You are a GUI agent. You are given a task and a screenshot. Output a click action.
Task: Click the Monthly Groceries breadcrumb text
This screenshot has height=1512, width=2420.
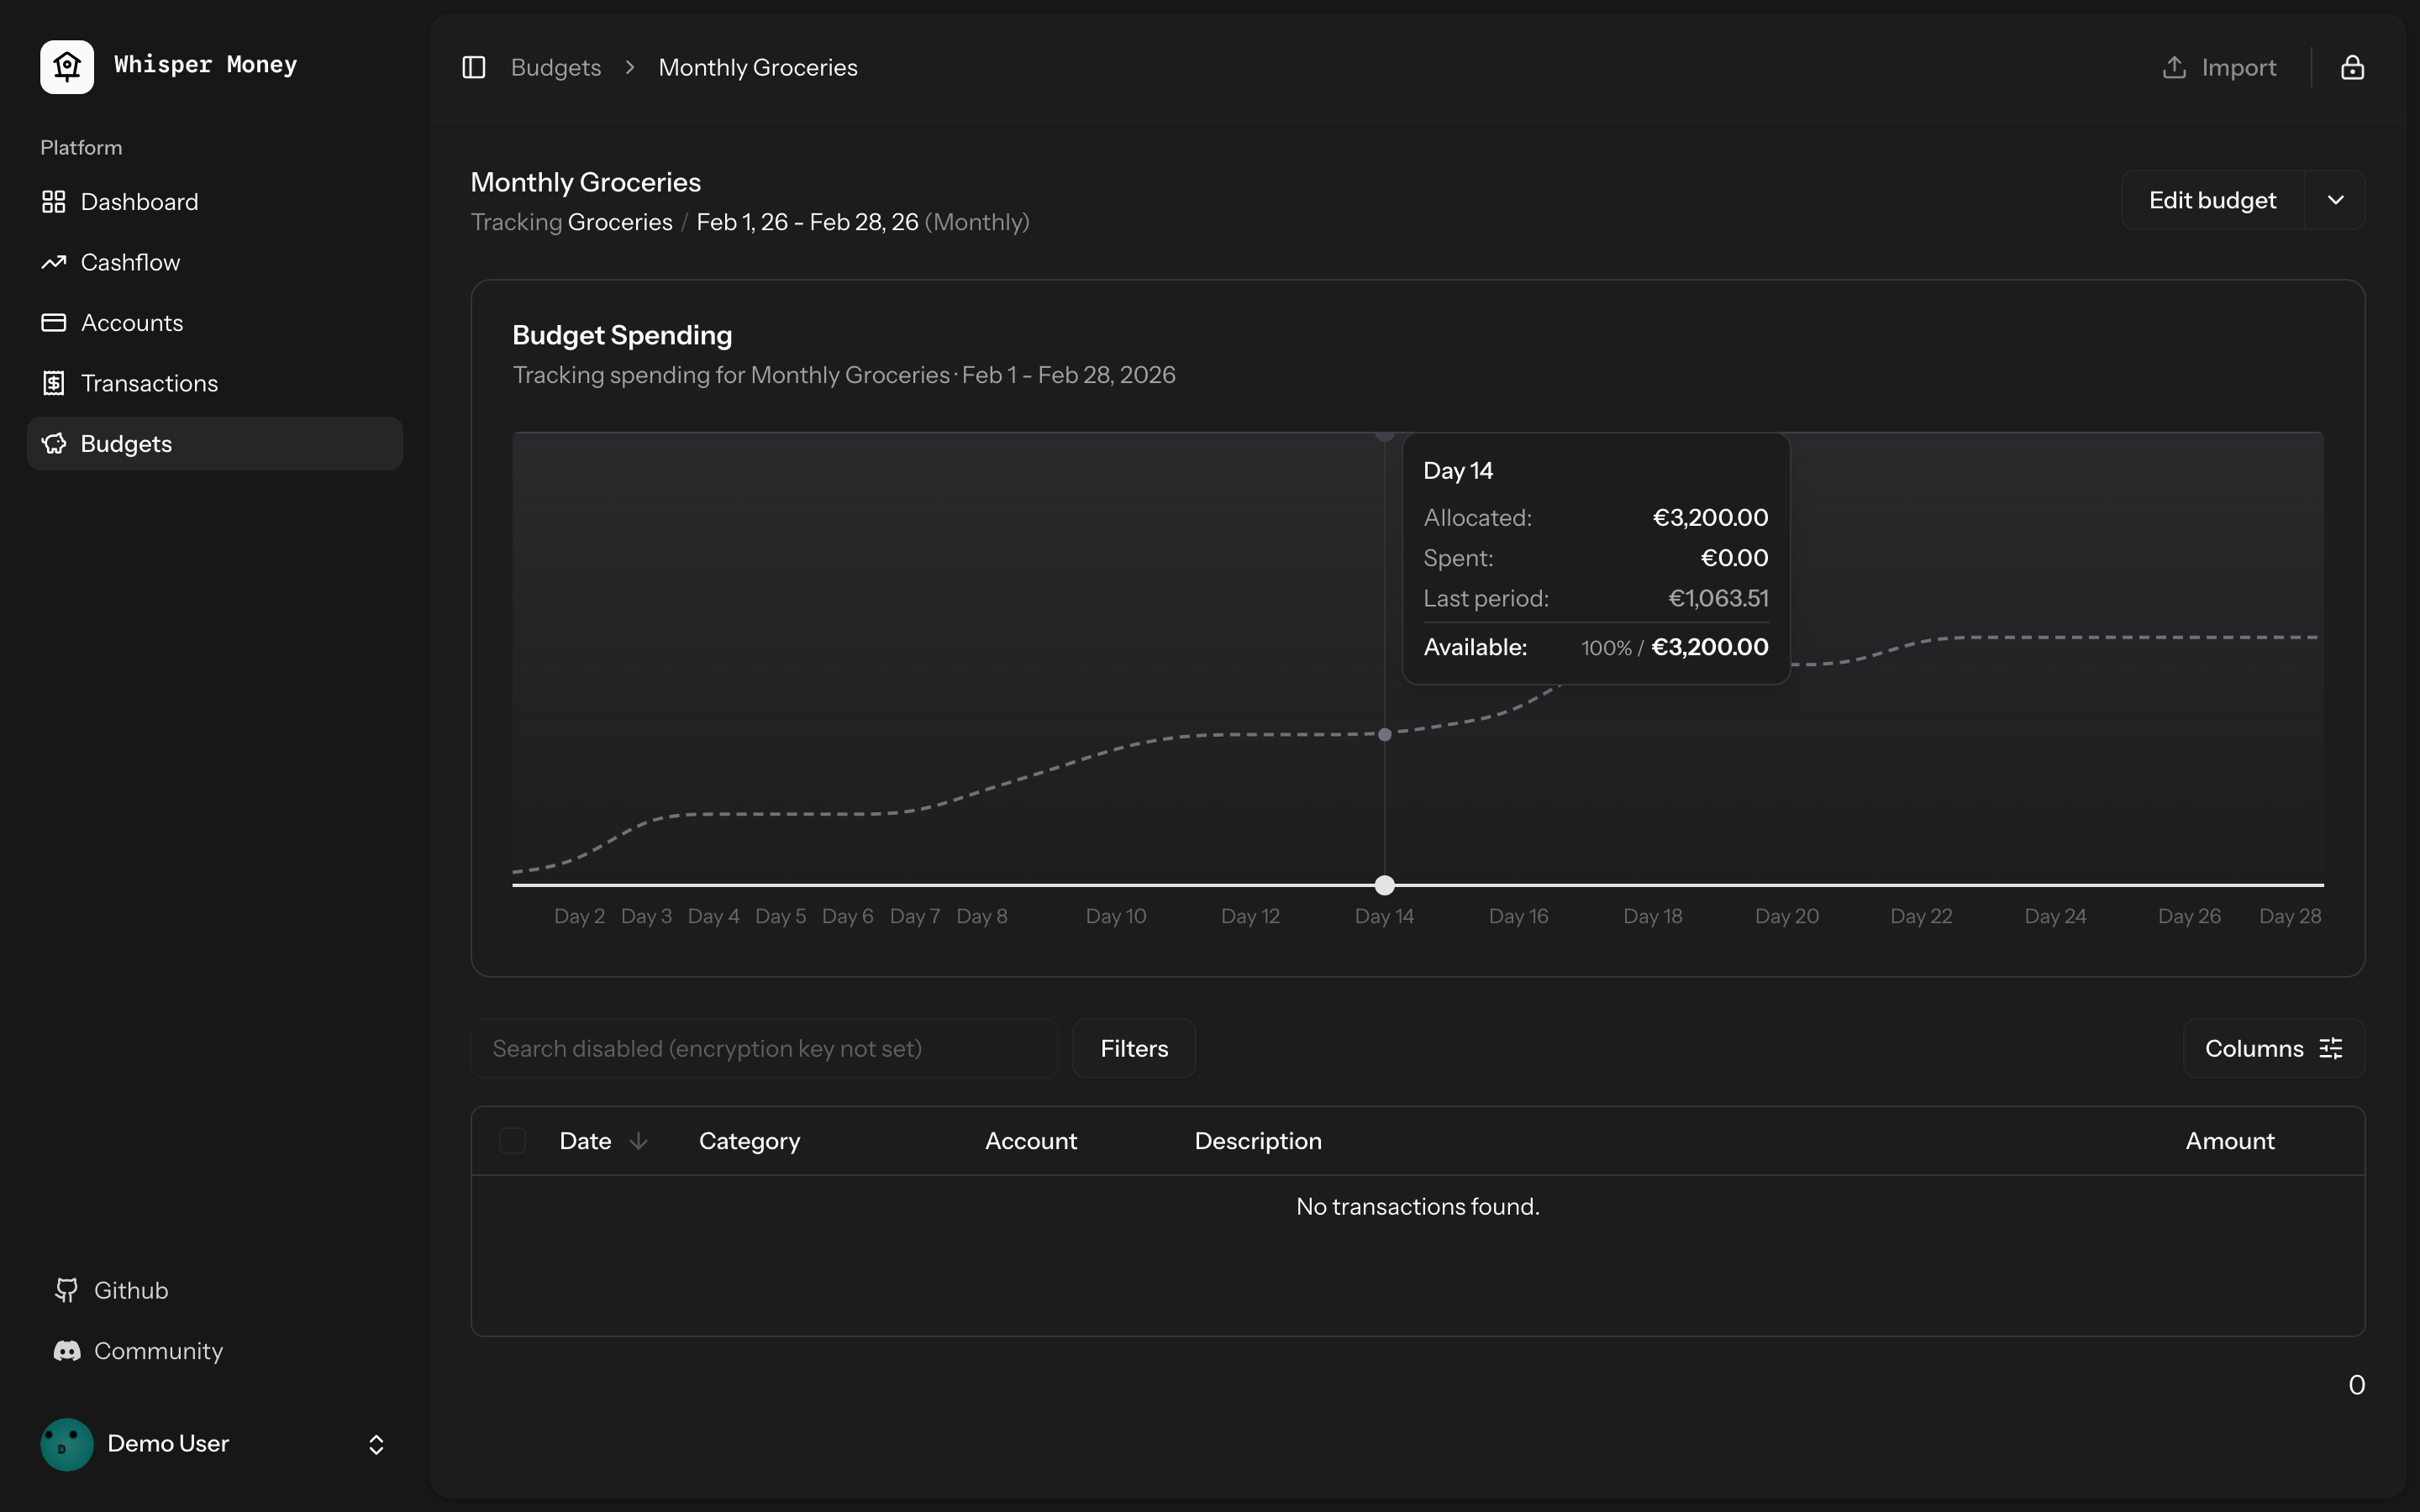[758, 67]
